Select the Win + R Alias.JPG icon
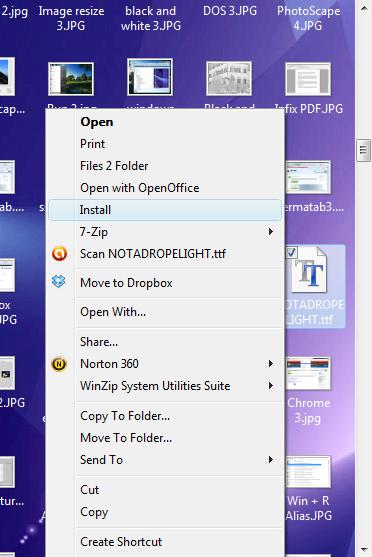The width and height of the screenshot is (372, 557). click(x=308, y=471)
